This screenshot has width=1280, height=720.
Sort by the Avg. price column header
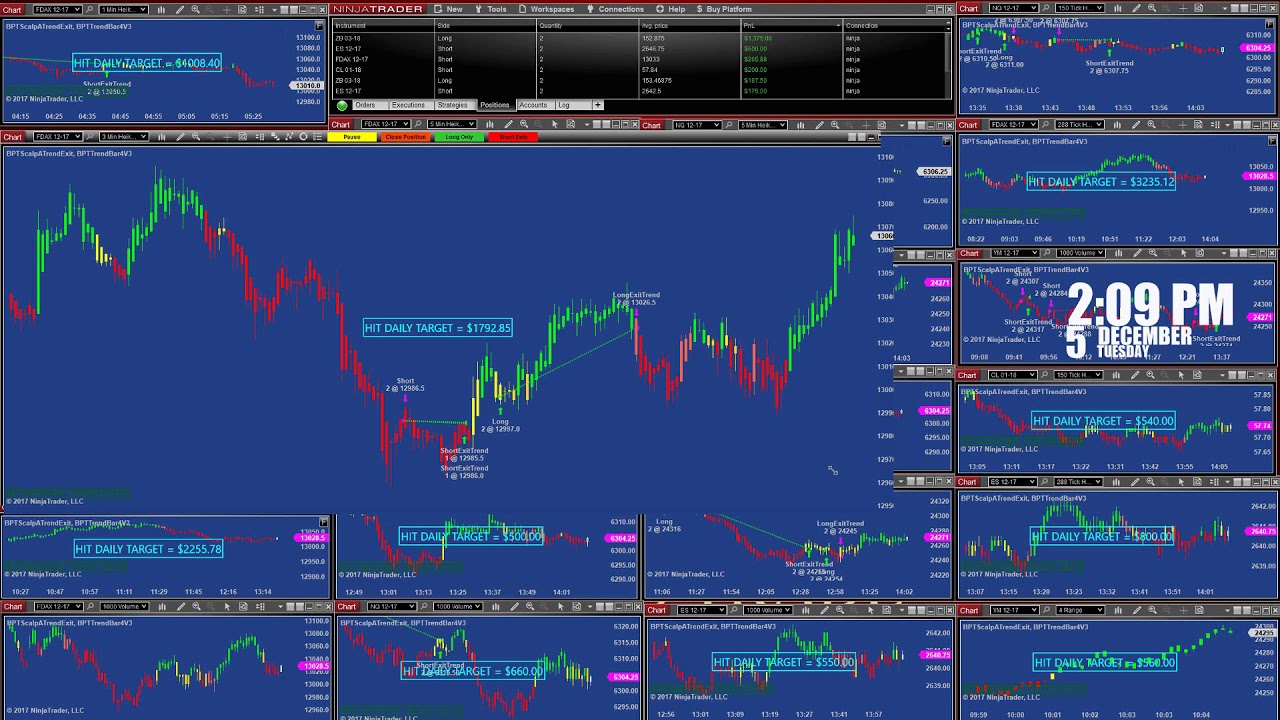688,26
